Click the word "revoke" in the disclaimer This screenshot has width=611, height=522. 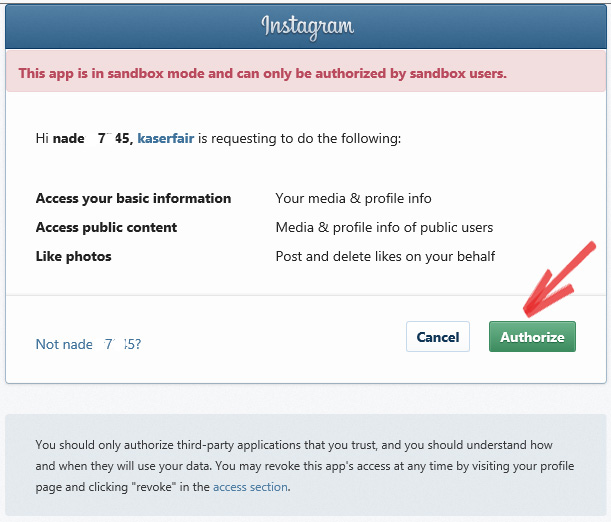pyautogui.click(x=155, y=487)
